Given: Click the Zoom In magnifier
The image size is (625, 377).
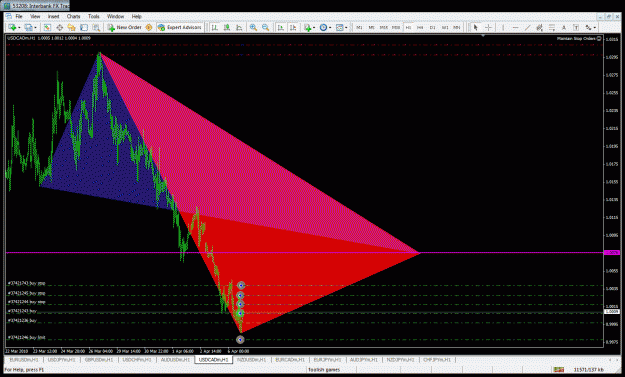Looking at the screenshot, I should pos(253,27).
